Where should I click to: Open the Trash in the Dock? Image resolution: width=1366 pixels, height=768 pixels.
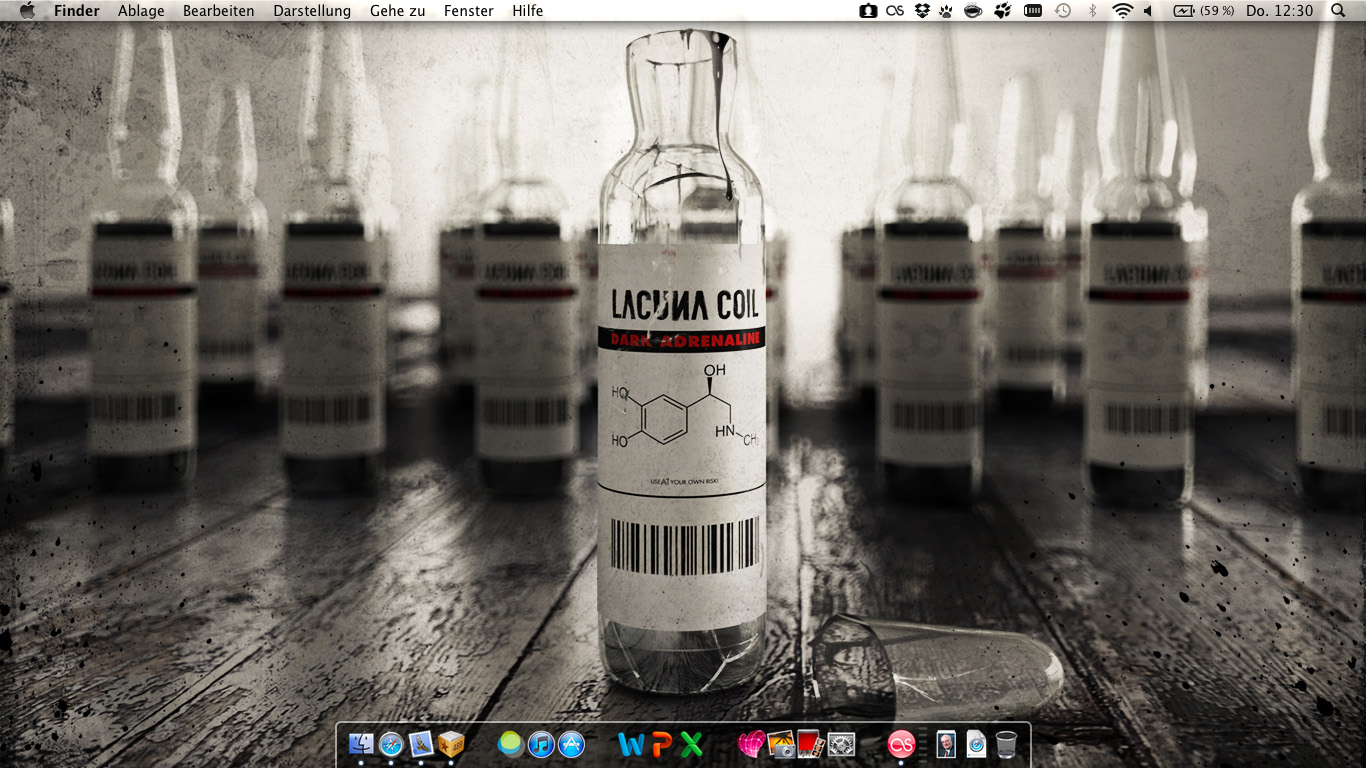point(1006,744)
